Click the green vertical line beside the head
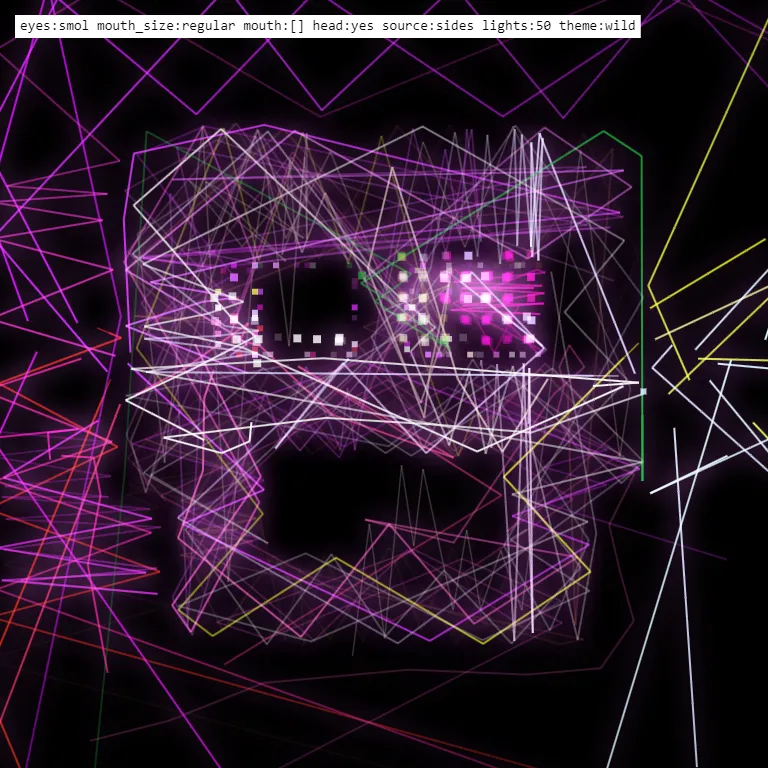Image resolution: width=768 pixels, height=768 pixels. pos(641,320)
